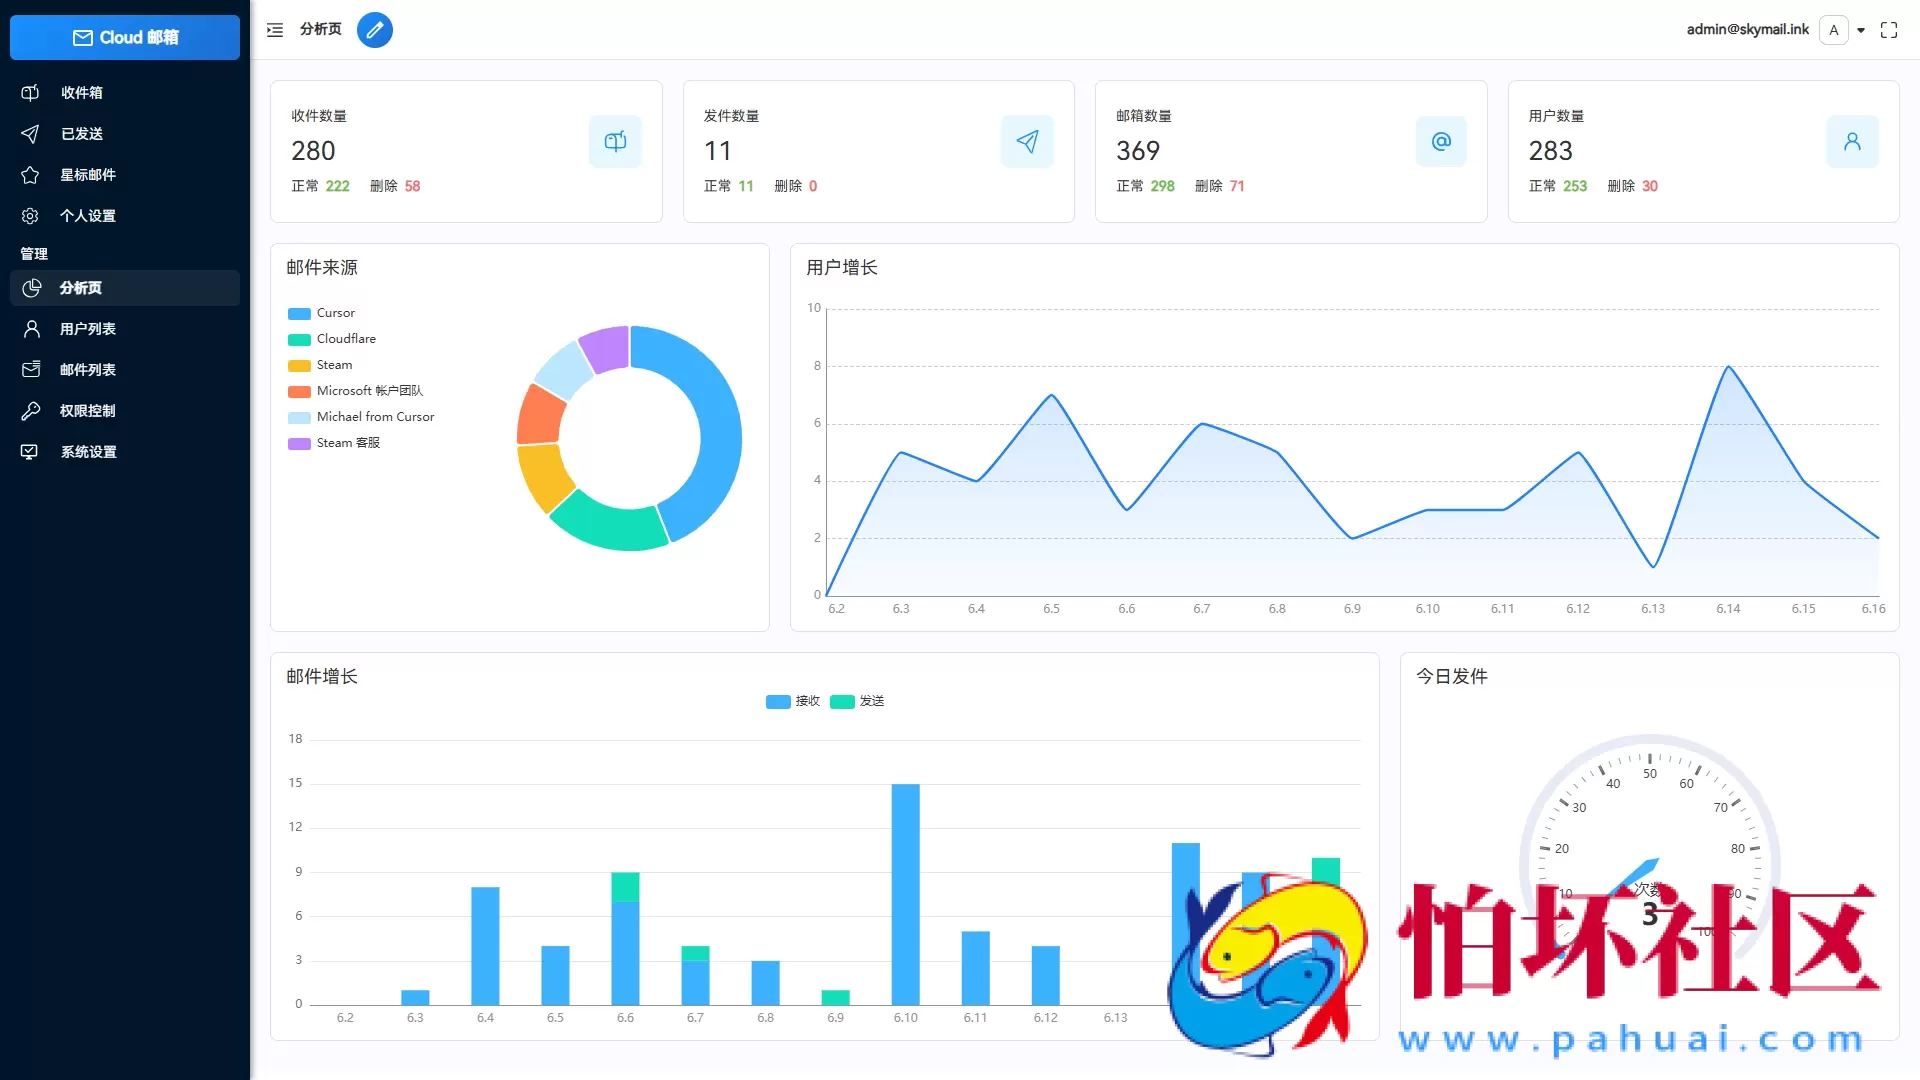The height and width of the screenshot is (1080, 1920).
Task: Enter fullscreen using the top-right icon
Action: [x=1889, y=30]
